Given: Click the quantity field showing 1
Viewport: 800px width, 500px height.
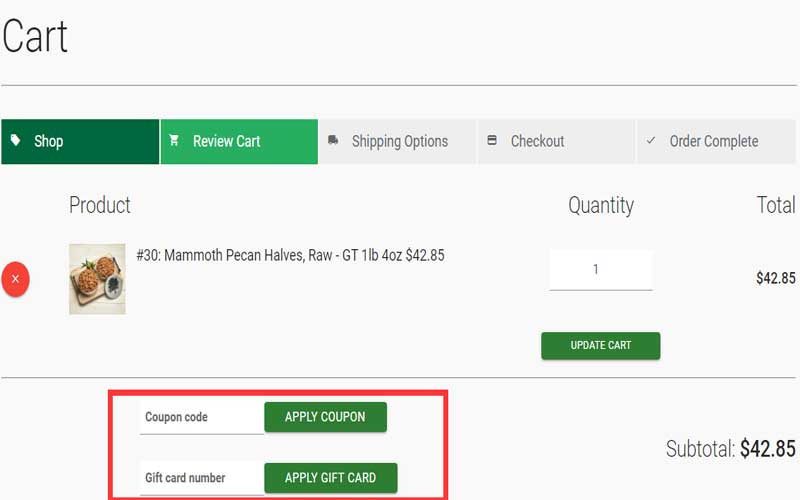Looking at the screenshot, I should point(601,270).
